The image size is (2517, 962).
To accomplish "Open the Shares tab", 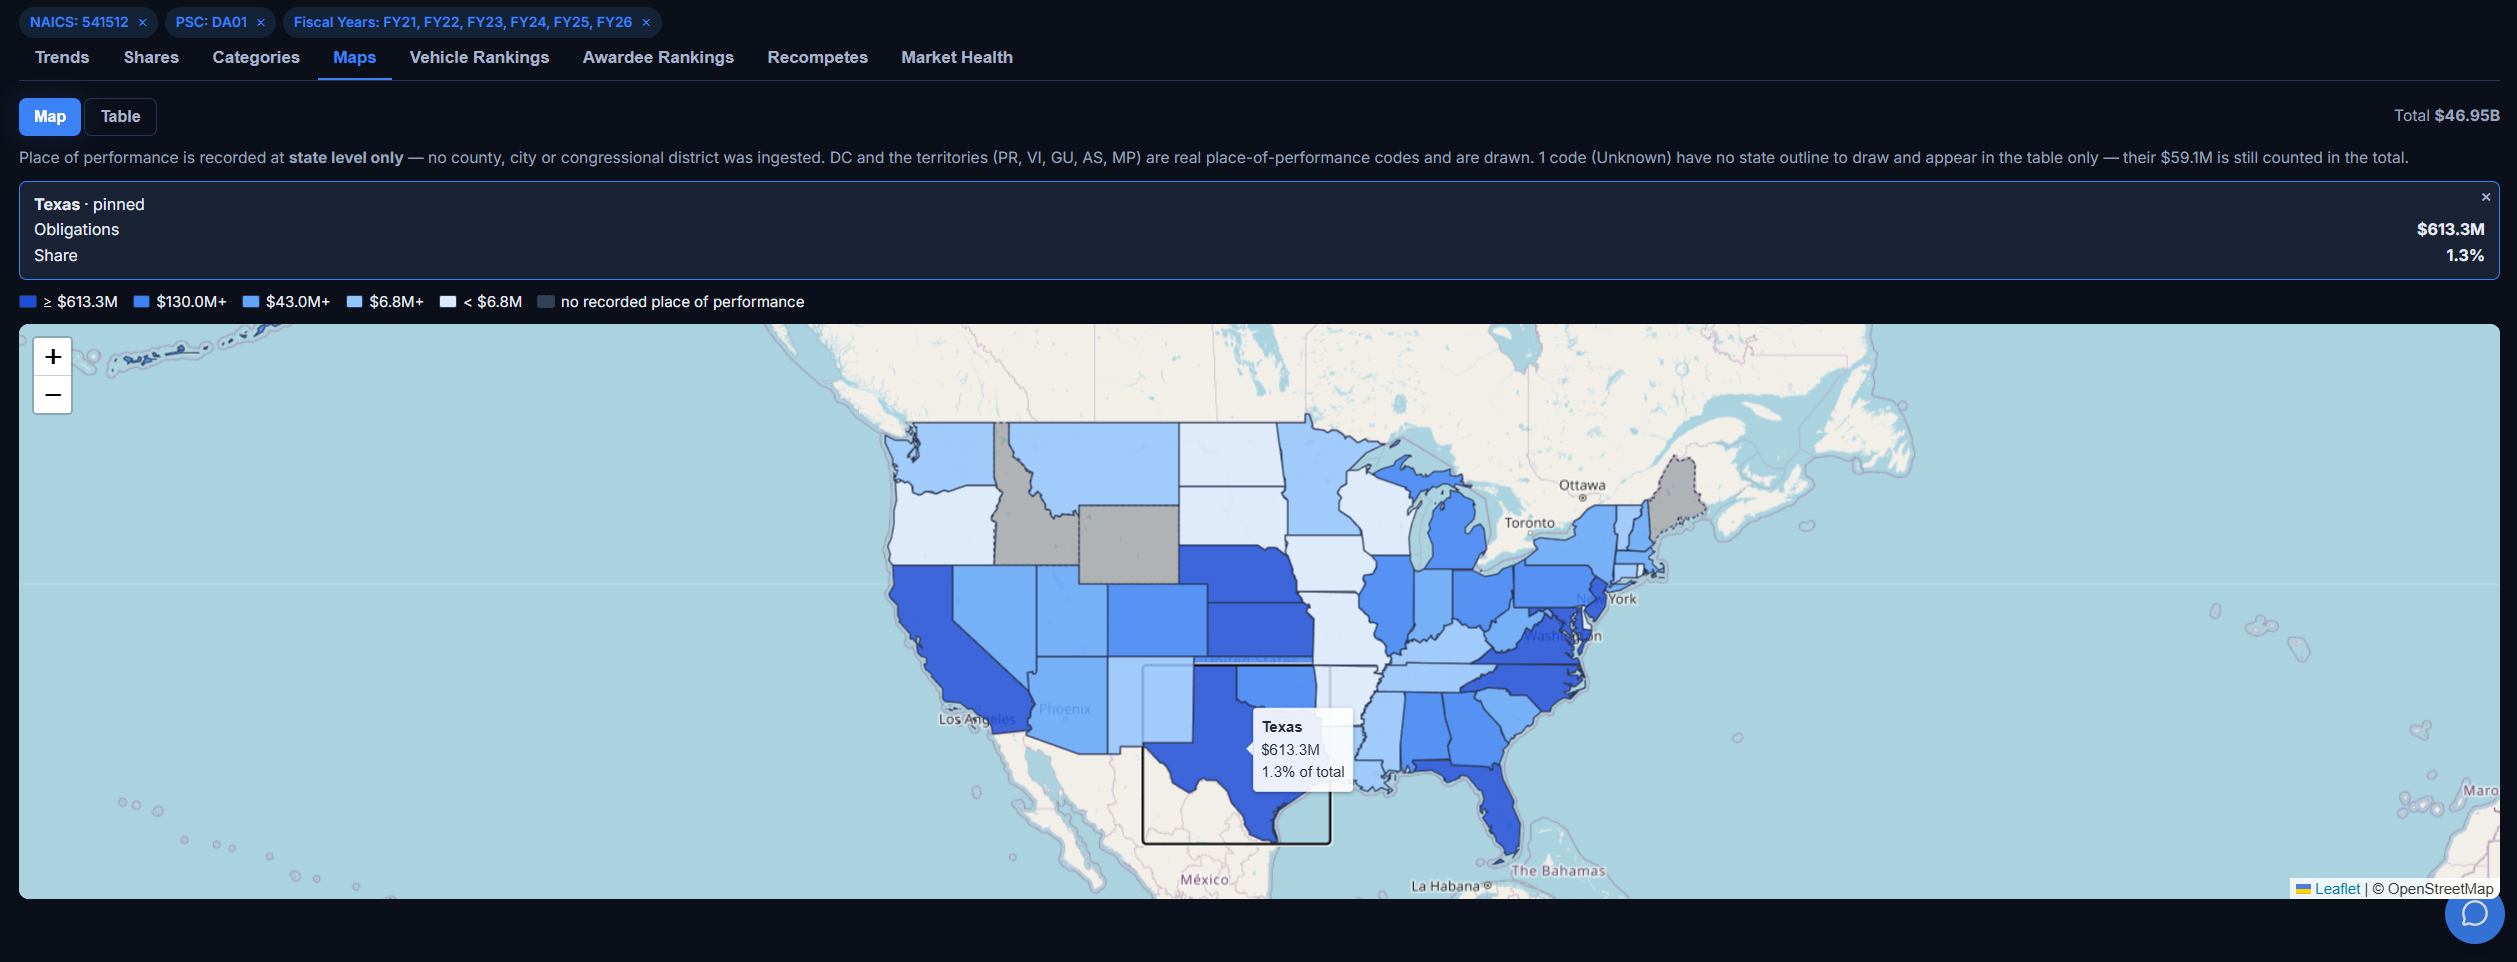I will click(x=151, y=57).
